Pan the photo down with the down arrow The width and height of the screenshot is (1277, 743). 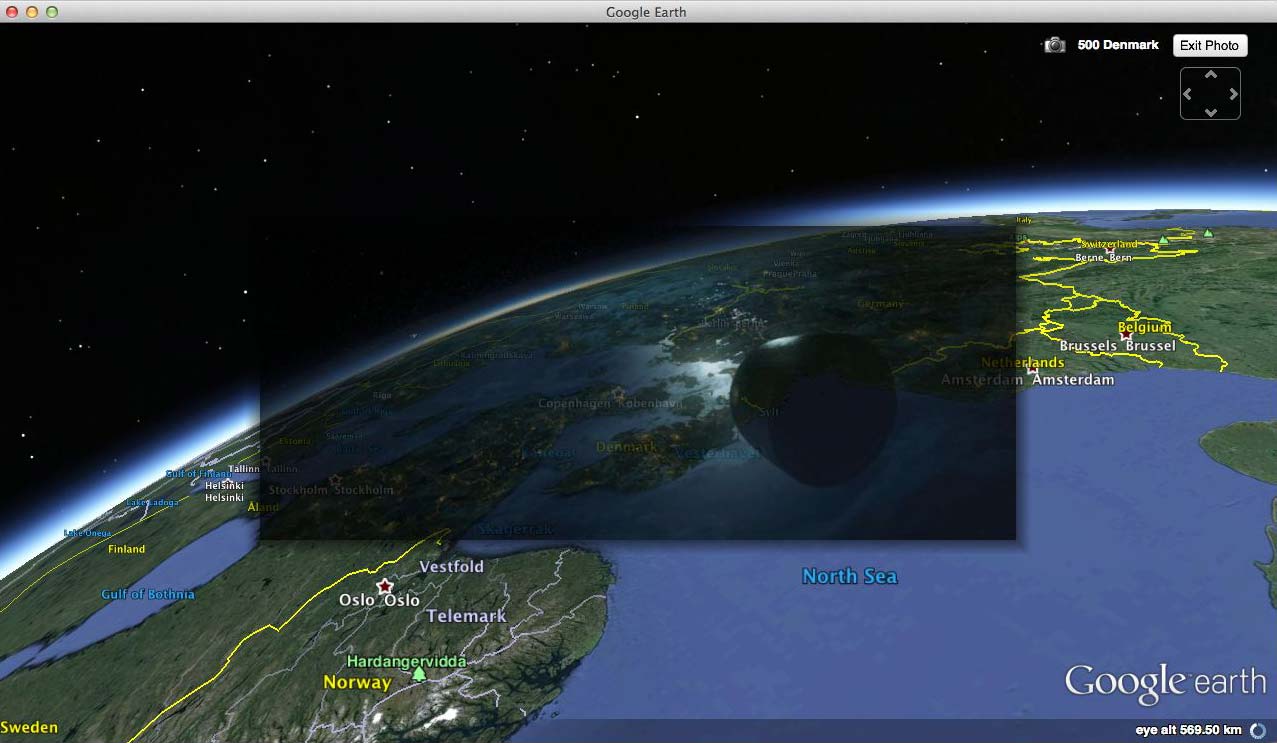pos(1210,112)
